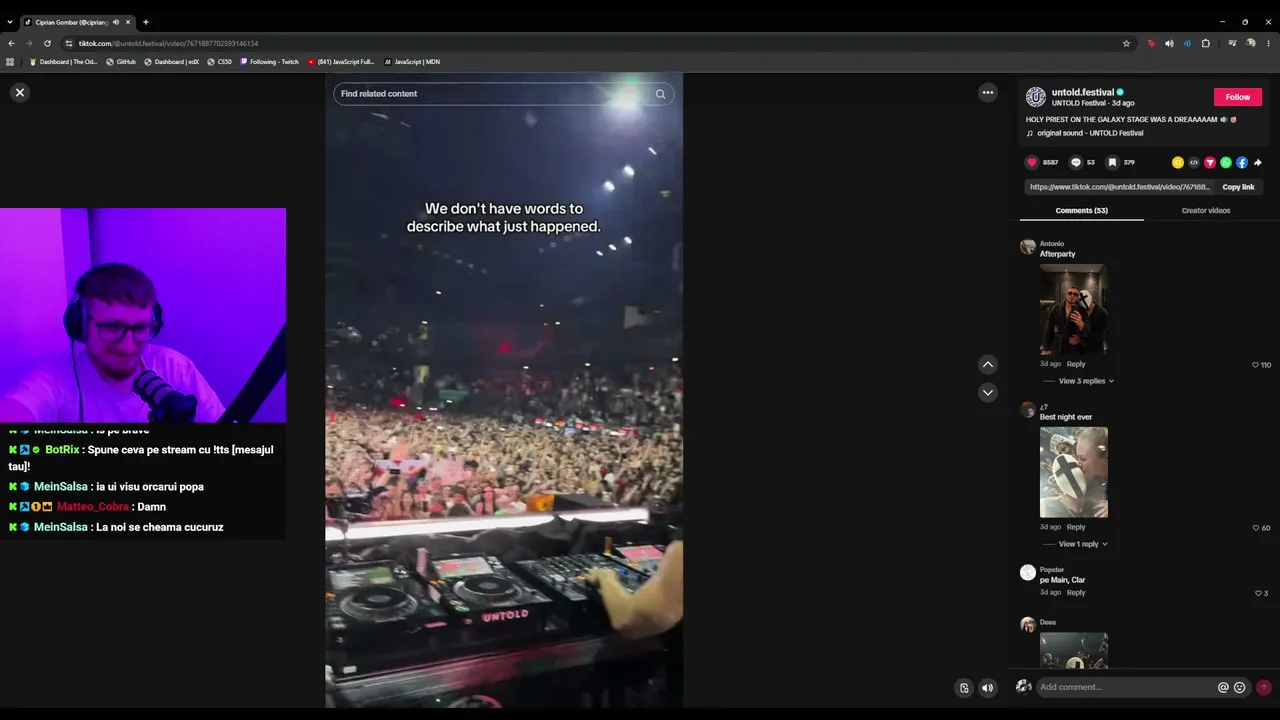Viewport: 1280px width, 720px height.
Task: Open the CS50 bookmark
Action: [x=220, y=62]
